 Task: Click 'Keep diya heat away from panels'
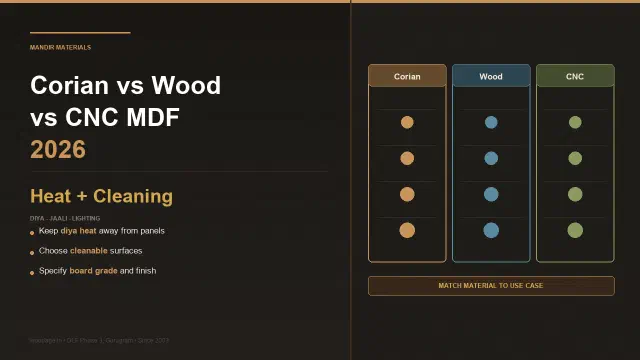(x=102, y=231)
